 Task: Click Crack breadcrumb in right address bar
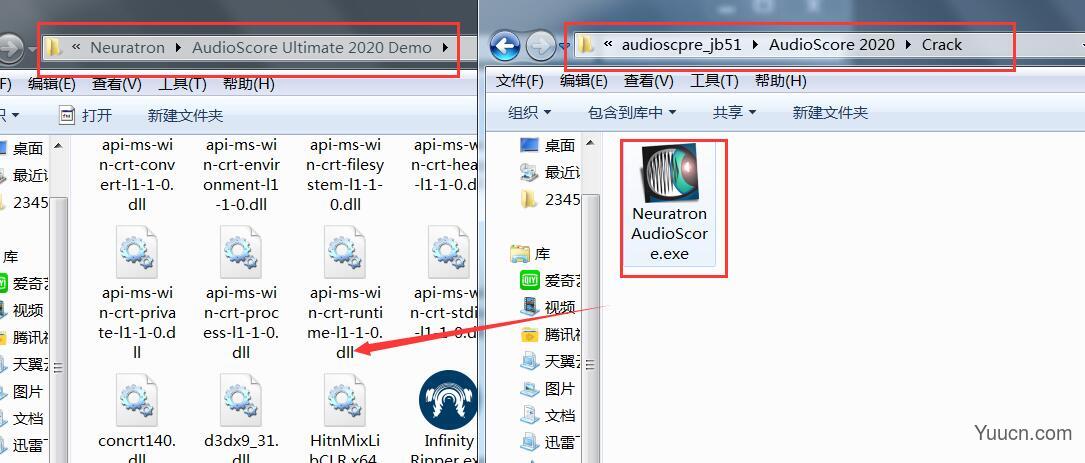[x=942, y=45]
